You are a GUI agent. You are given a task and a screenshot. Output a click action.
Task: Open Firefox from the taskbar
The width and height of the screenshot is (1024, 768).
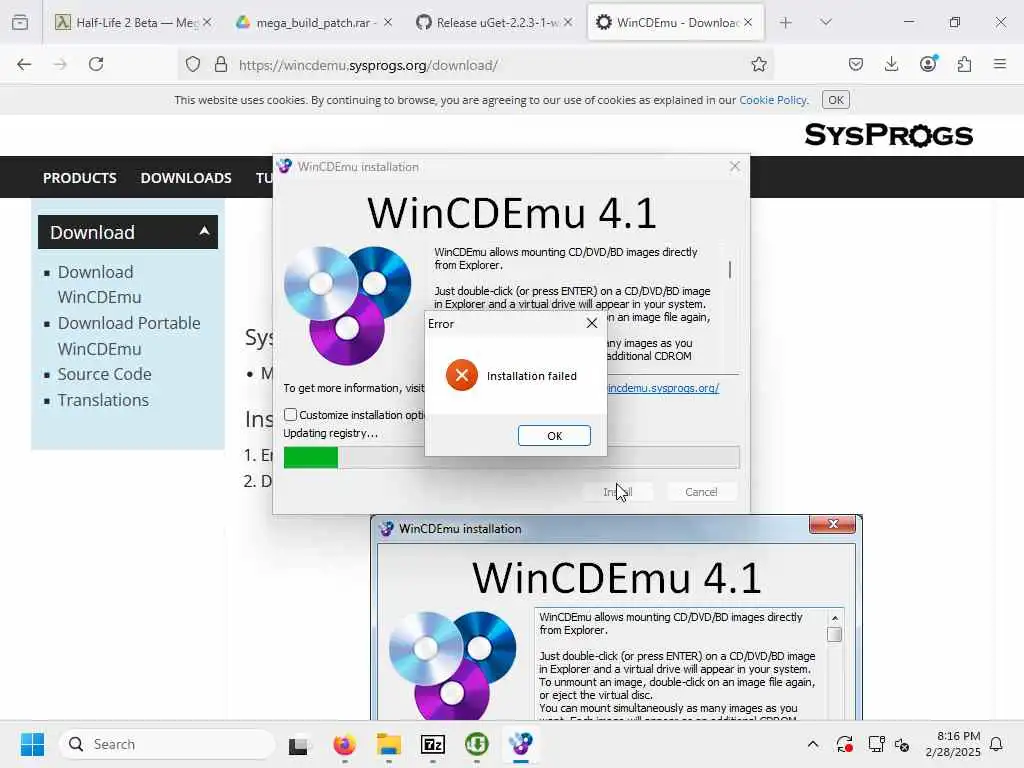coord(344,744)
